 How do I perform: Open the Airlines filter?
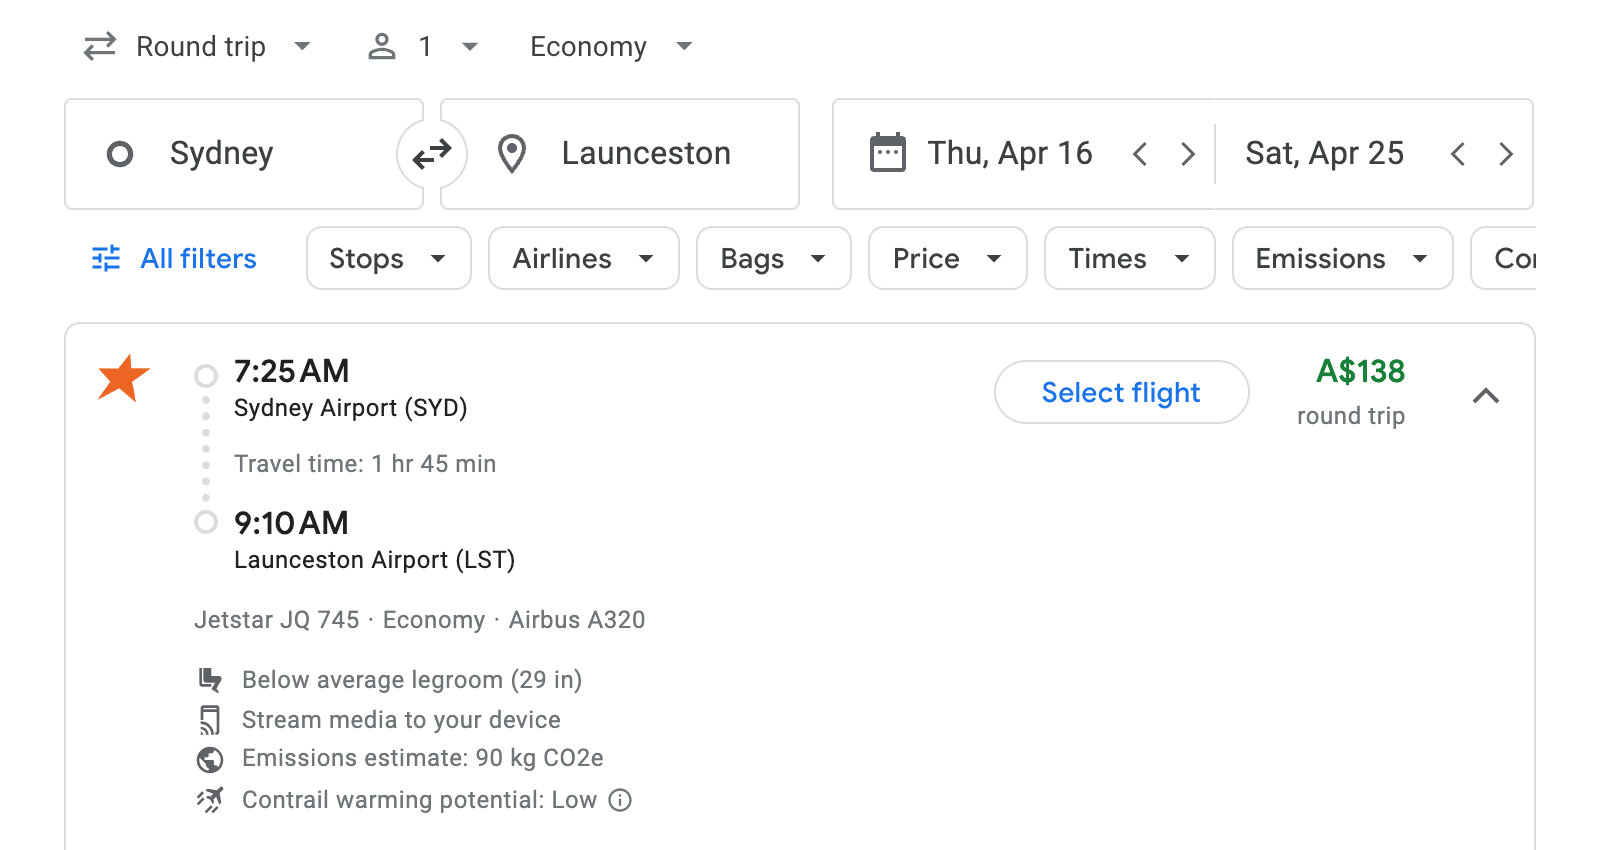tap(583, 258)
